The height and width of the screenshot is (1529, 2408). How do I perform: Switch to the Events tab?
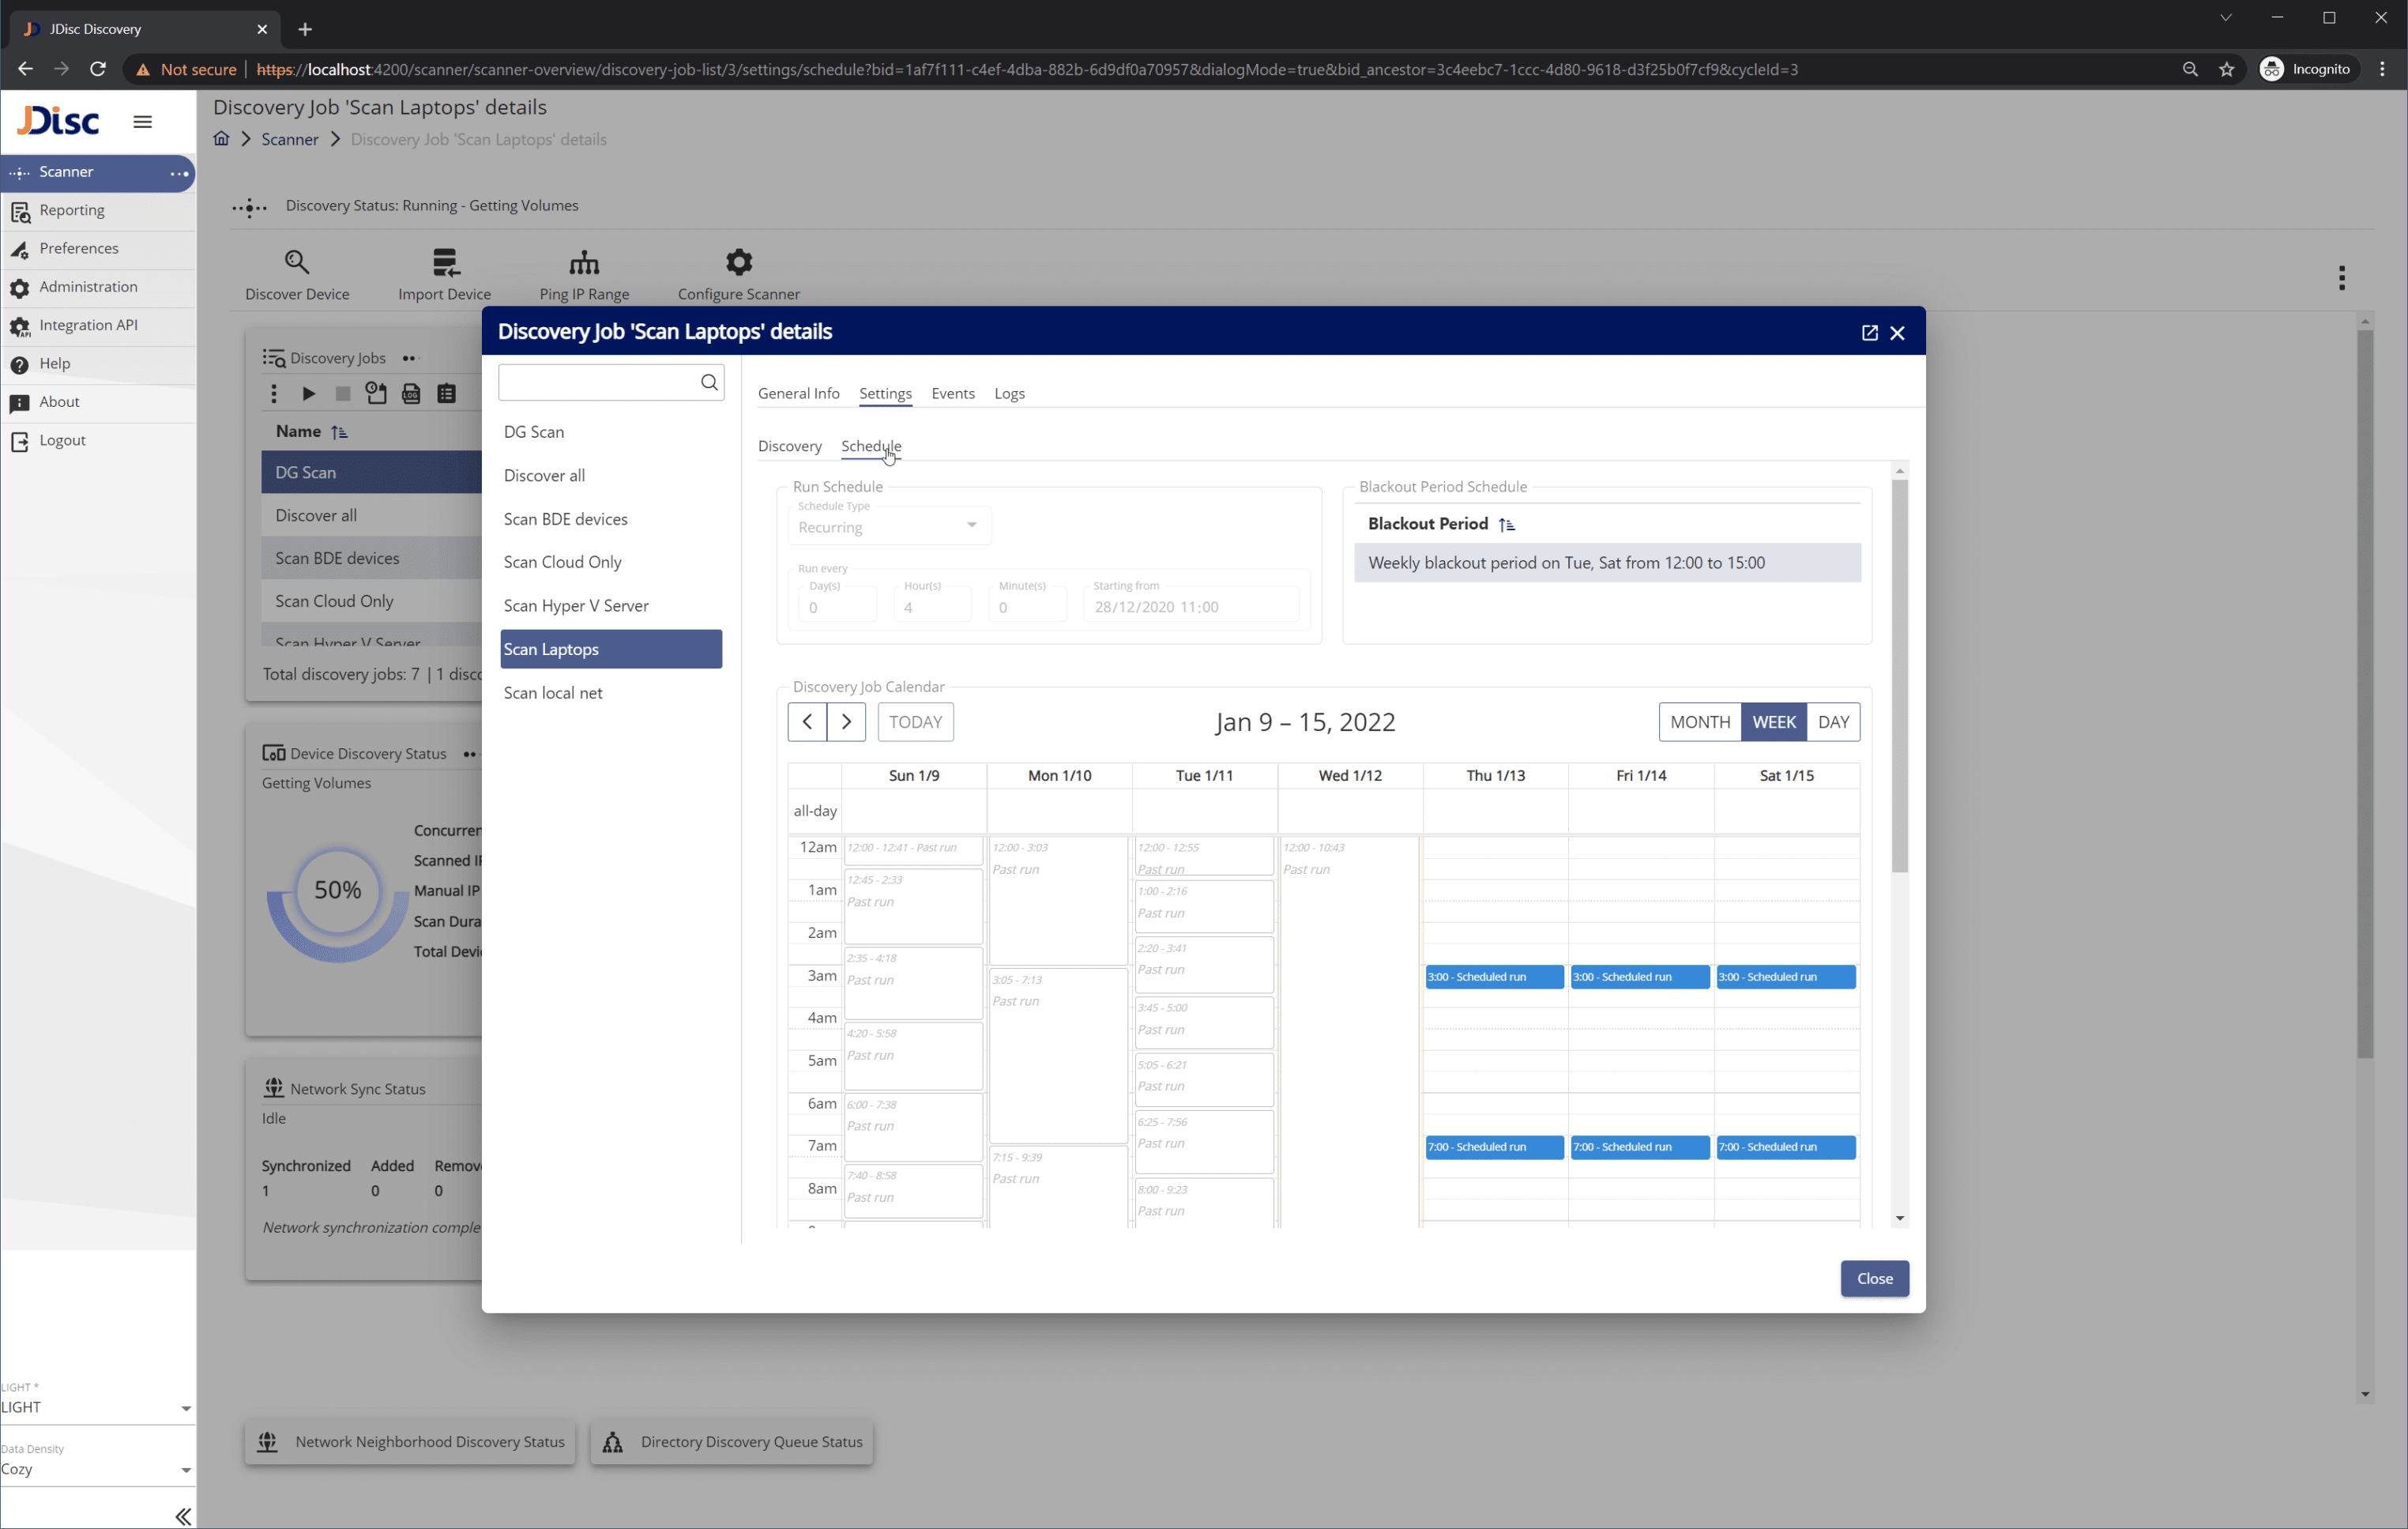[952, 393]
